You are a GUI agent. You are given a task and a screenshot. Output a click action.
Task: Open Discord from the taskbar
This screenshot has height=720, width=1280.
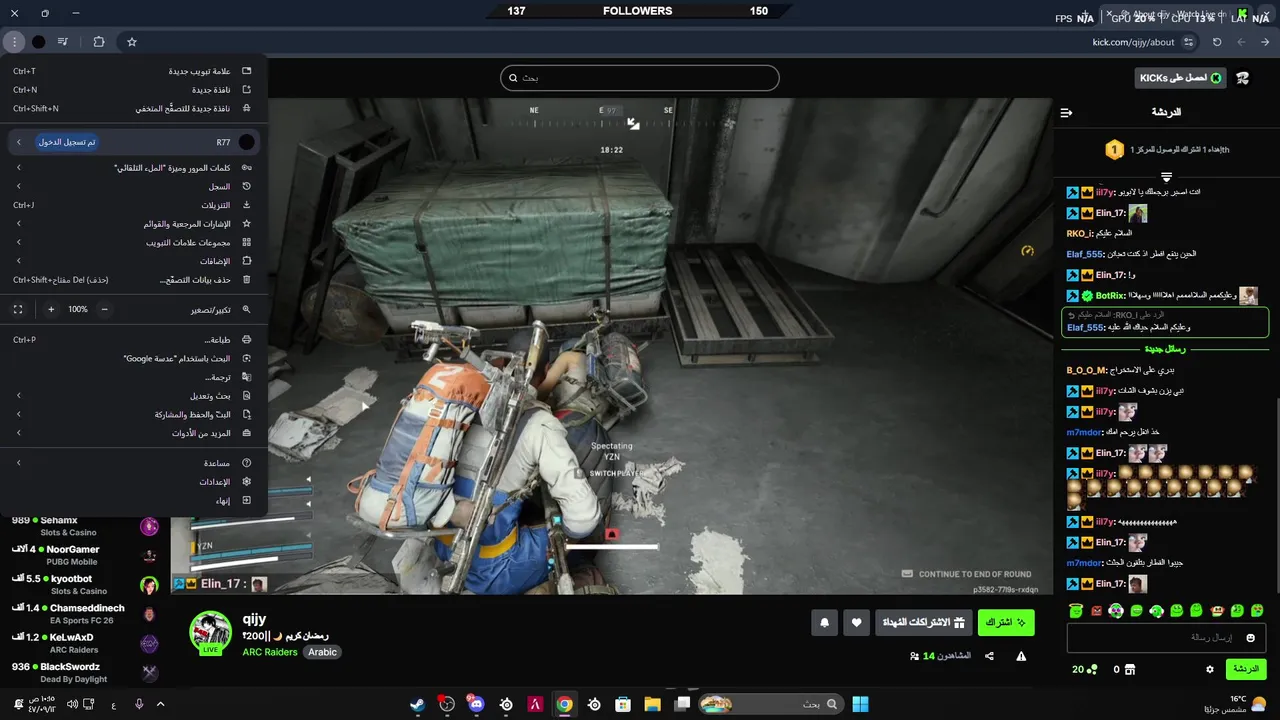pos(476,704)
